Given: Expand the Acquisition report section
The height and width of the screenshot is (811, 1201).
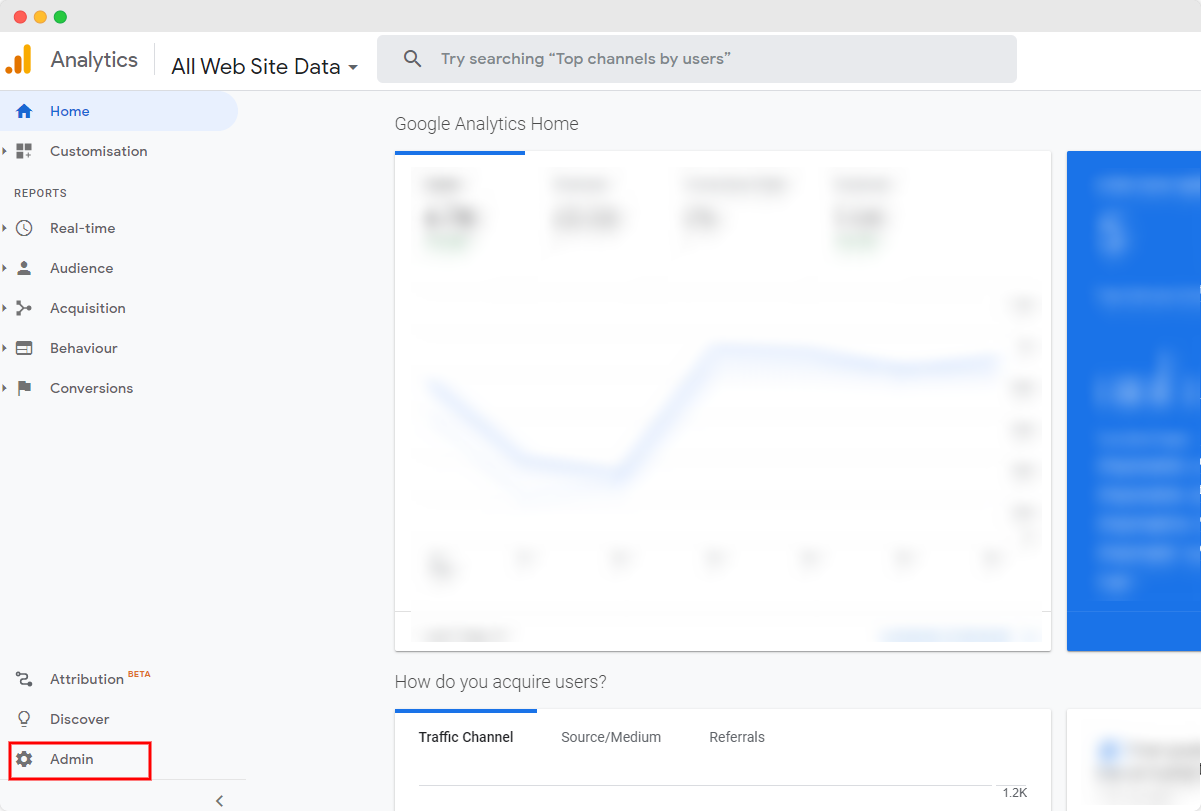Looking at the screenshot, I should (6, 308).
